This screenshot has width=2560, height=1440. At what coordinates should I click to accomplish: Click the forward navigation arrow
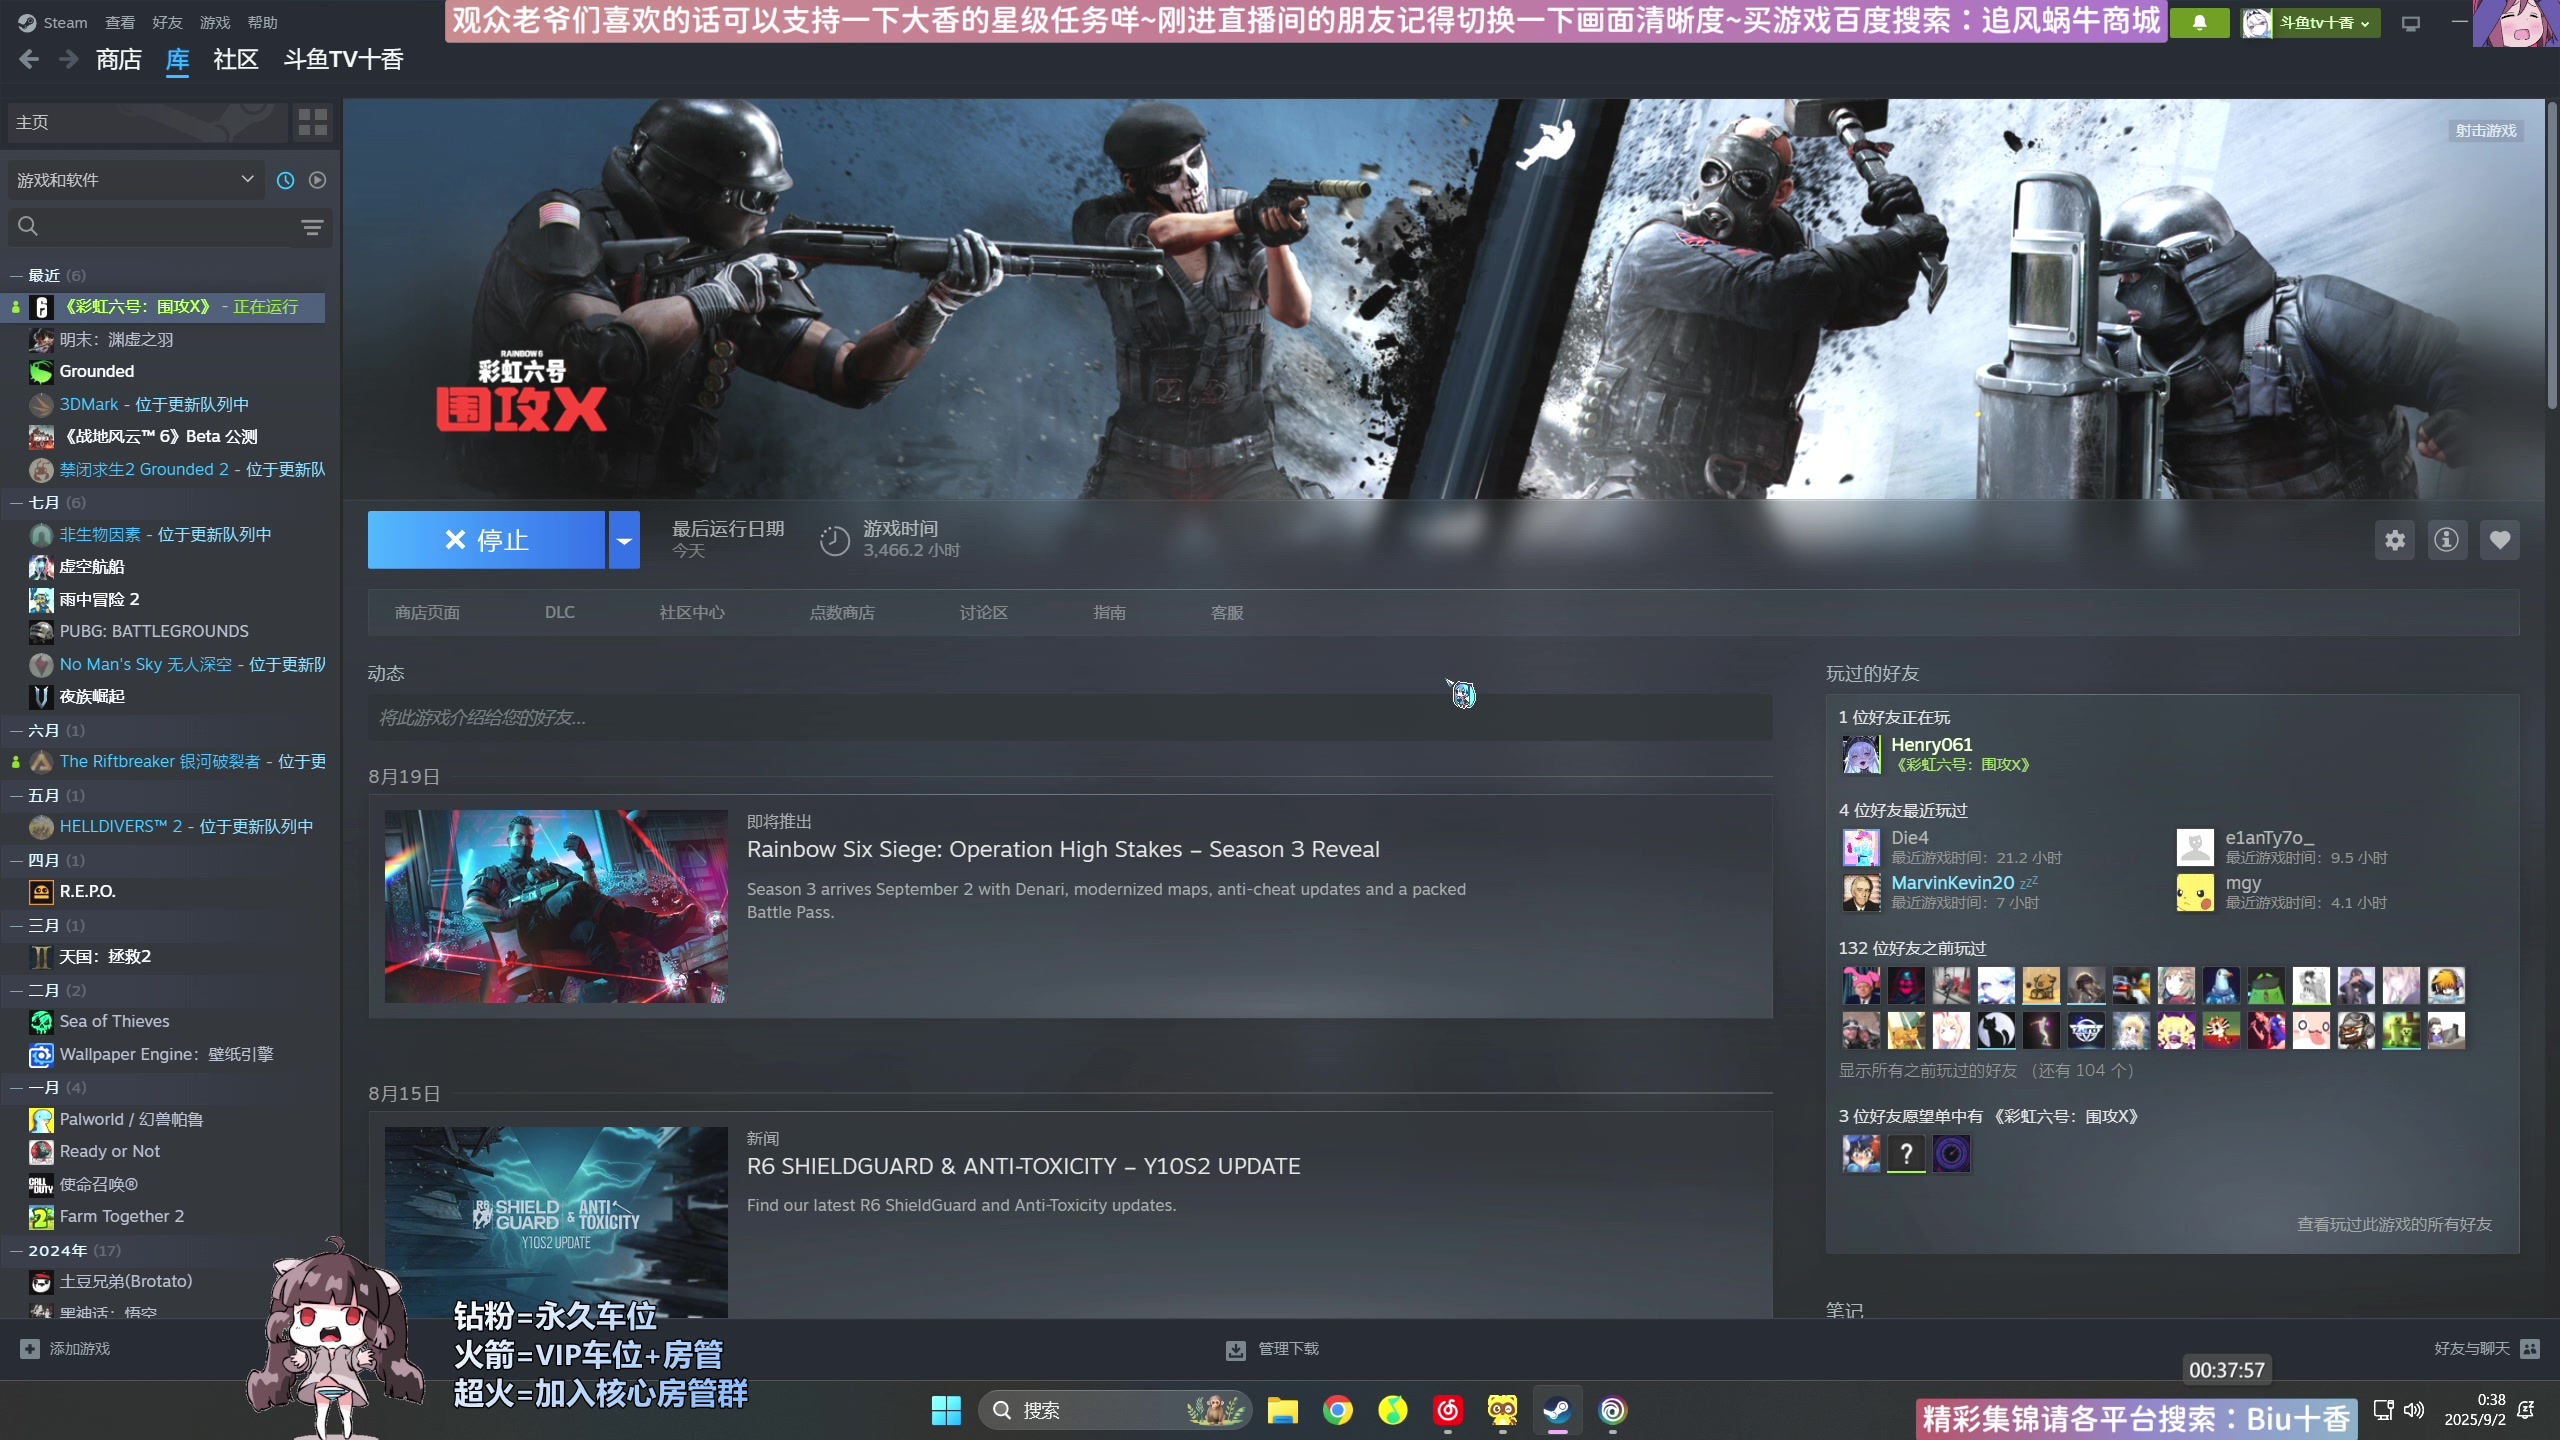68,60
